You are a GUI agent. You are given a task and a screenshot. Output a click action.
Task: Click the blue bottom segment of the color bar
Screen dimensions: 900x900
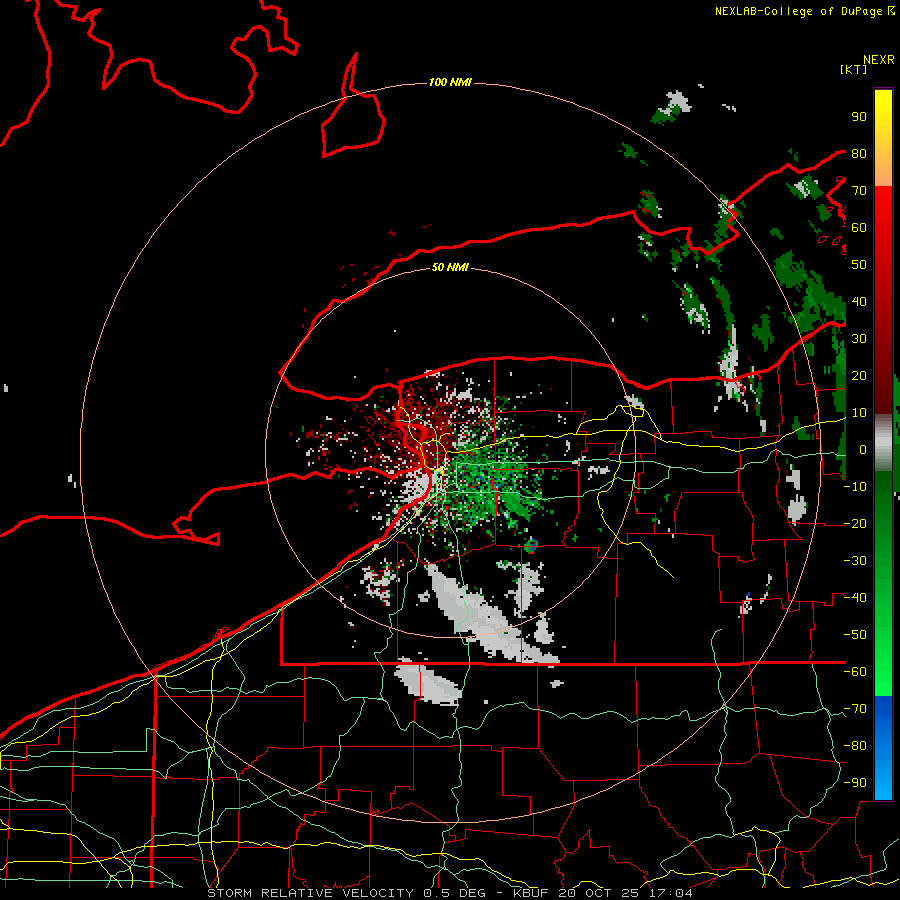tap(883, 747)
